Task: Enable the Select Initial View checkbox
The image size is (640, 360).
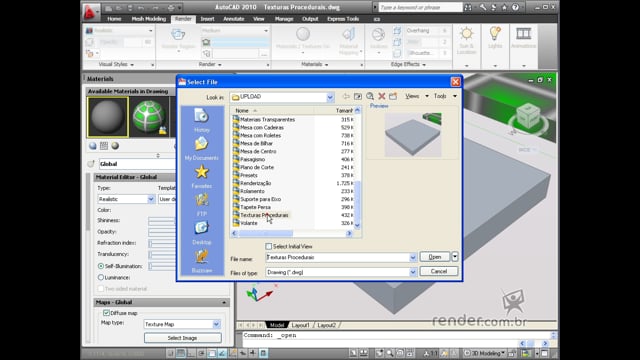Action: pyautogui.click(x=269, y=247)
